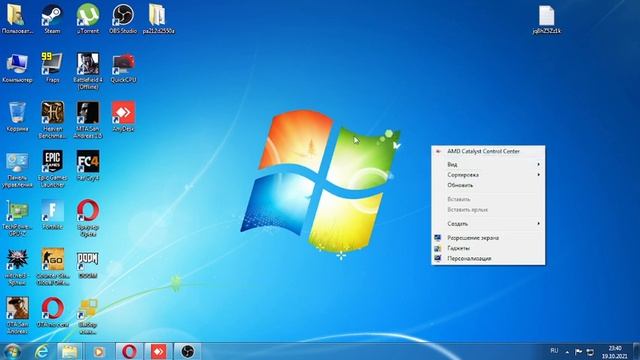Select the TechPowerUp GPU-Z shortcut
The width and height of the screenshot is (640, 360).
coord(17,218)
